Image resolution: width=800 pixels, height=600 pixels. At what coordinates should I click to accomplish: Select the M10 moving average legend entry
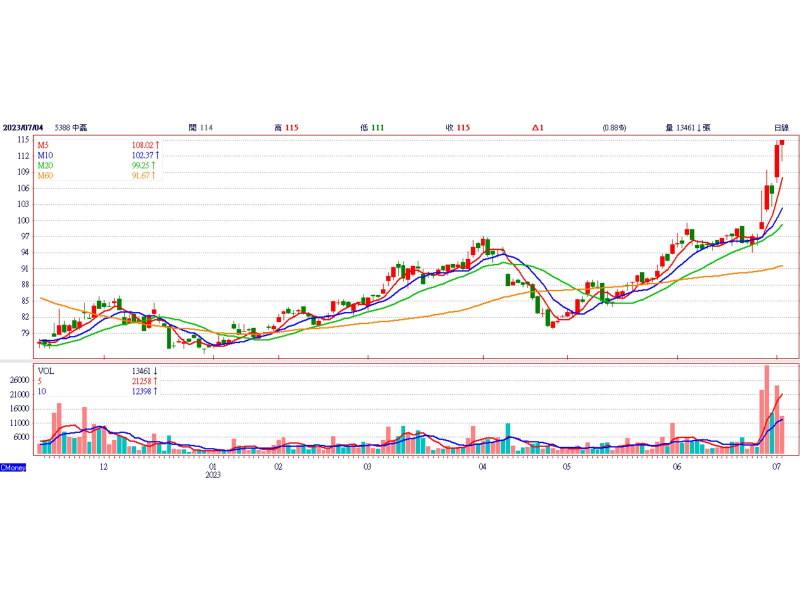pos(45,156)
